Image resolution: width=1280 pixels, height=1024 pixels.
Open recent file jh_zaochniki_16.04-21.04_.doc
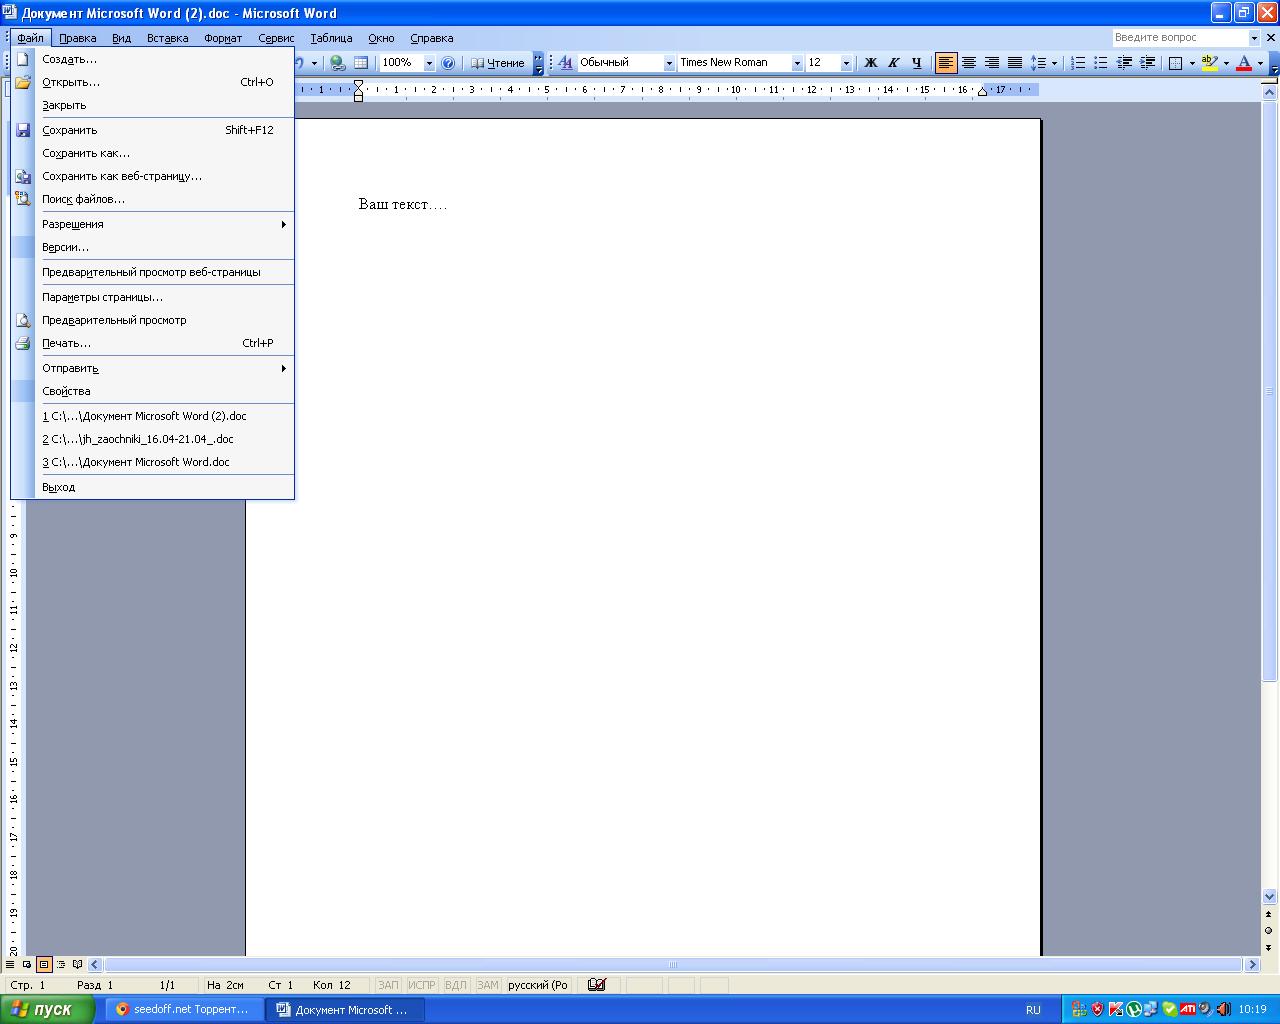(x=153, y=439)
